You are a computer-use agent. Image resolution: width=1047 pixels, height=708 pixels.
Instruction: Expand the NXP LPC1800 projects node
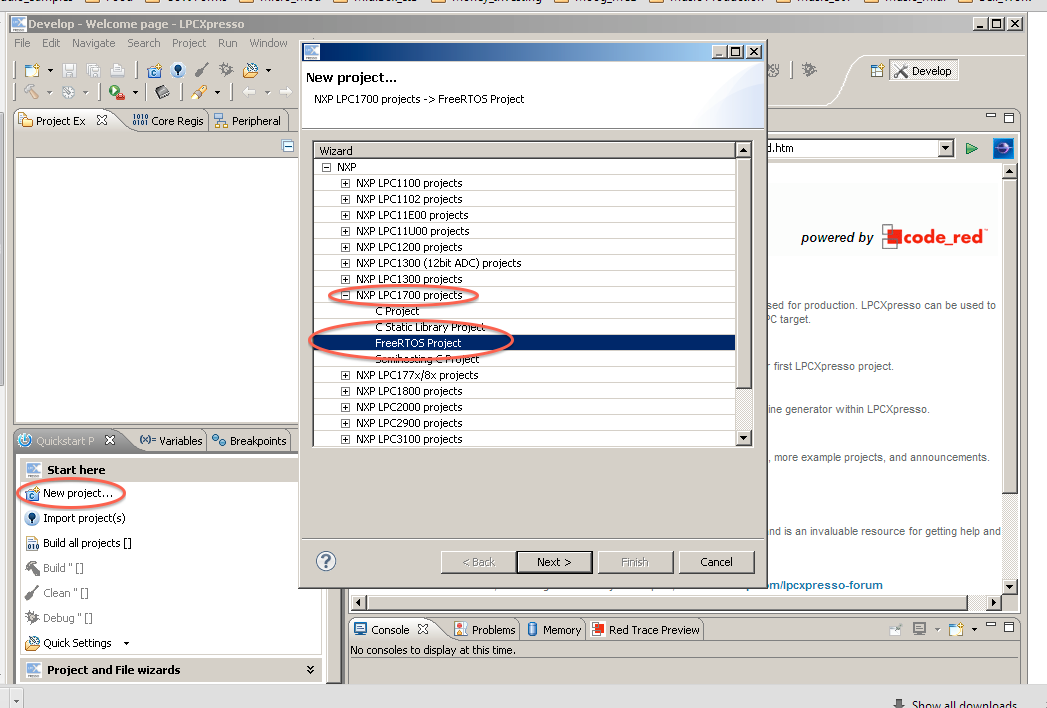(x=345, y=391)
